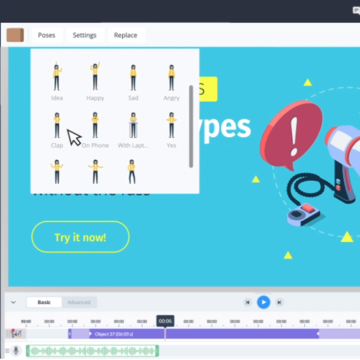The width and height of the screenshot is (360, 360).
Task: Click the 00:06 playhead marker
Action: pos(165,321)
